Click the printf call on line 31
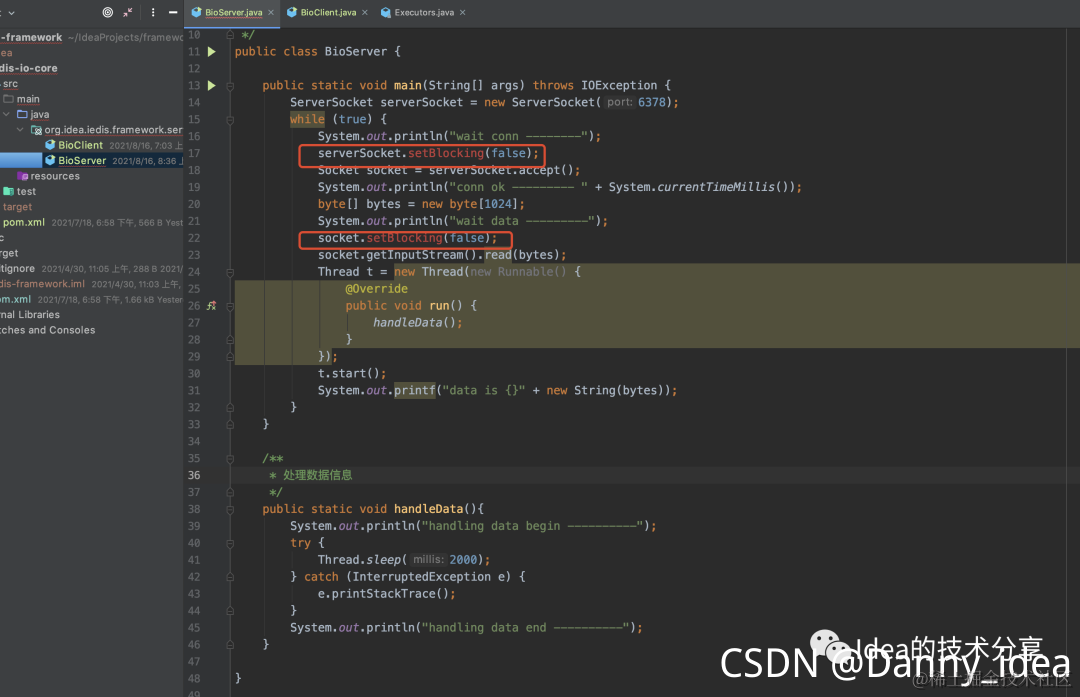 tap(415, 391)
